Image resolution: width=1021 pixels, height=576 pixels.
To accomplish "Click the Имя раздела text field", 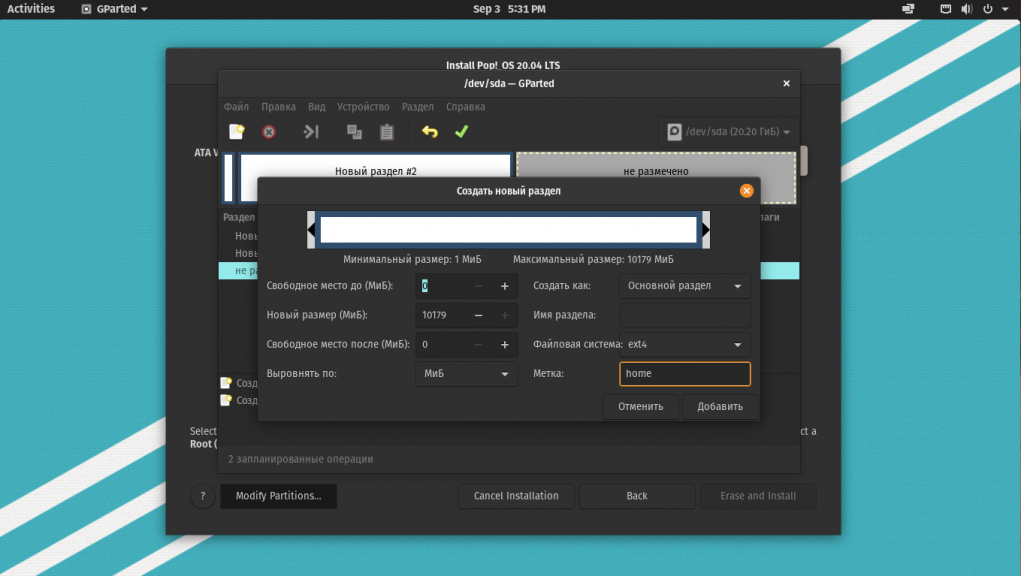I will 684,316.
